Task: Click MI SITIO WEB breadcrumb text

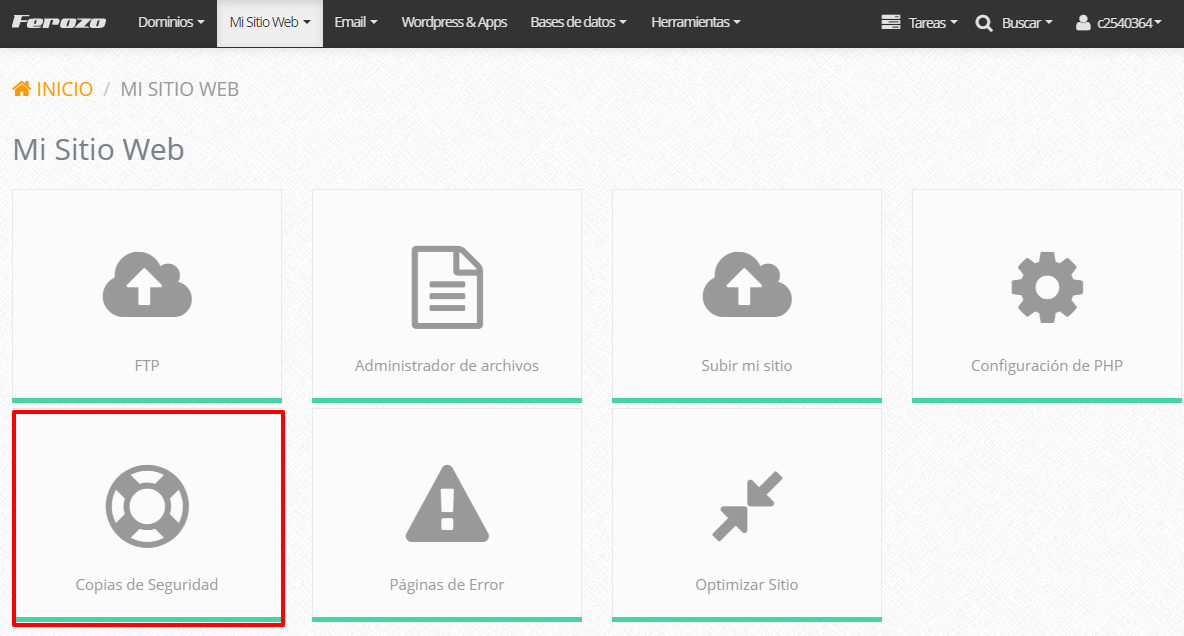Action: (x=180, y=89)
